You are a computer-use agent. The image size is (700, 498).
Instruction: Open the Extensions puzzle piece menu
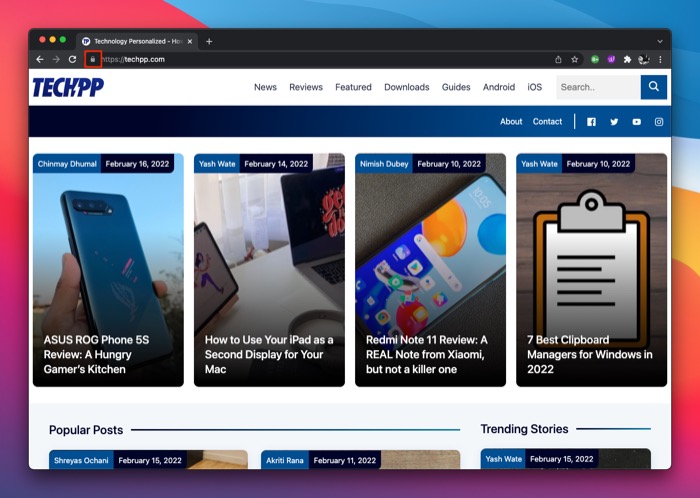pyautogui.click(x=627, y=59)
